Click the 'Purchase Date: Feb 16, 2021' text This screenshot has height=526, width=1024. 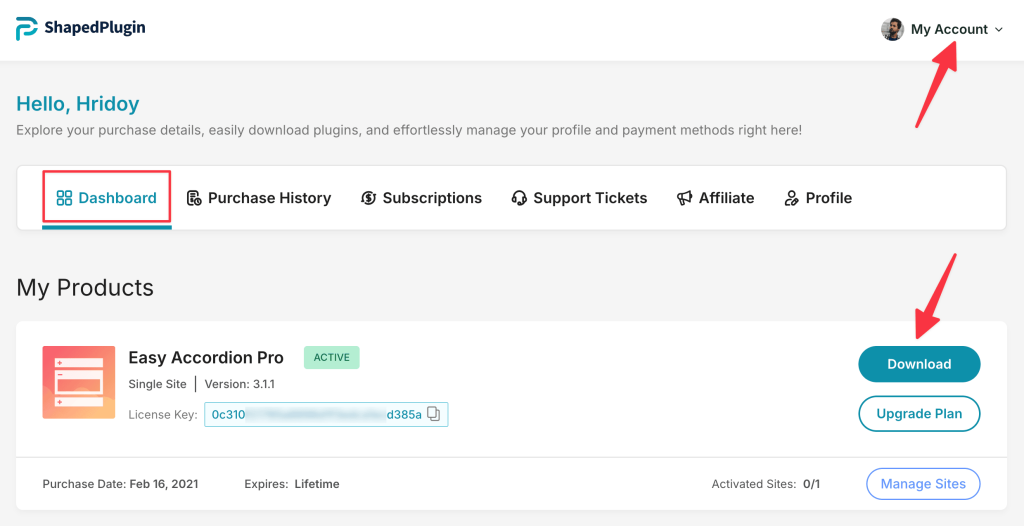[120, 484]
